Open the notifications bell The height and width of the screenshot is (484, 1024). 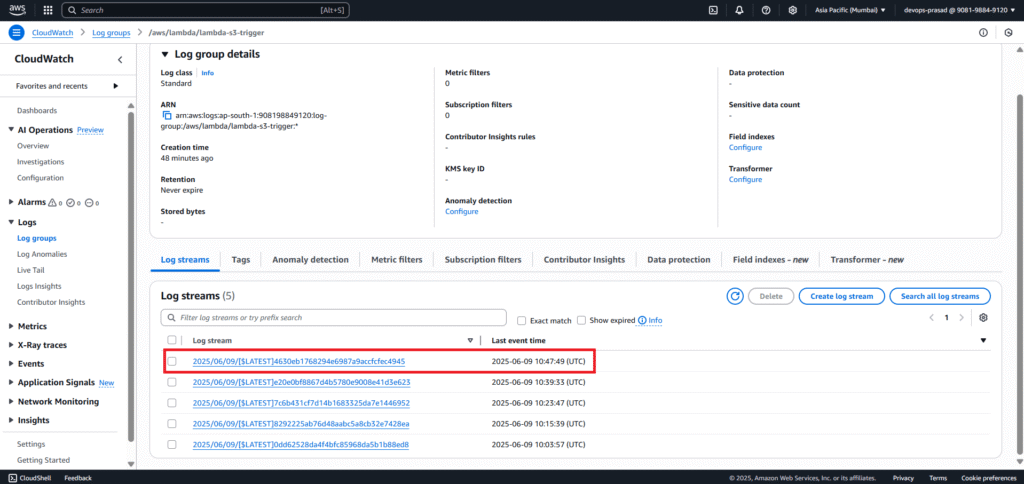coord(740,10)
